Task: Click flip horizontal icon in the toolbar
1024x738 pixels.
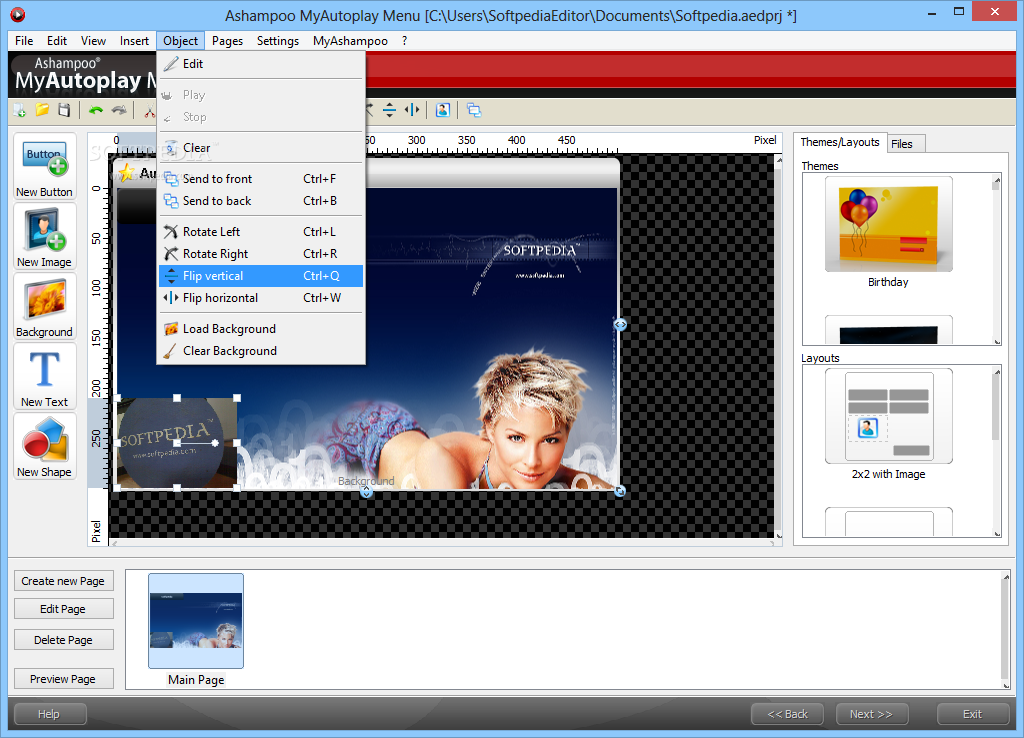Action: pos(412,110)
